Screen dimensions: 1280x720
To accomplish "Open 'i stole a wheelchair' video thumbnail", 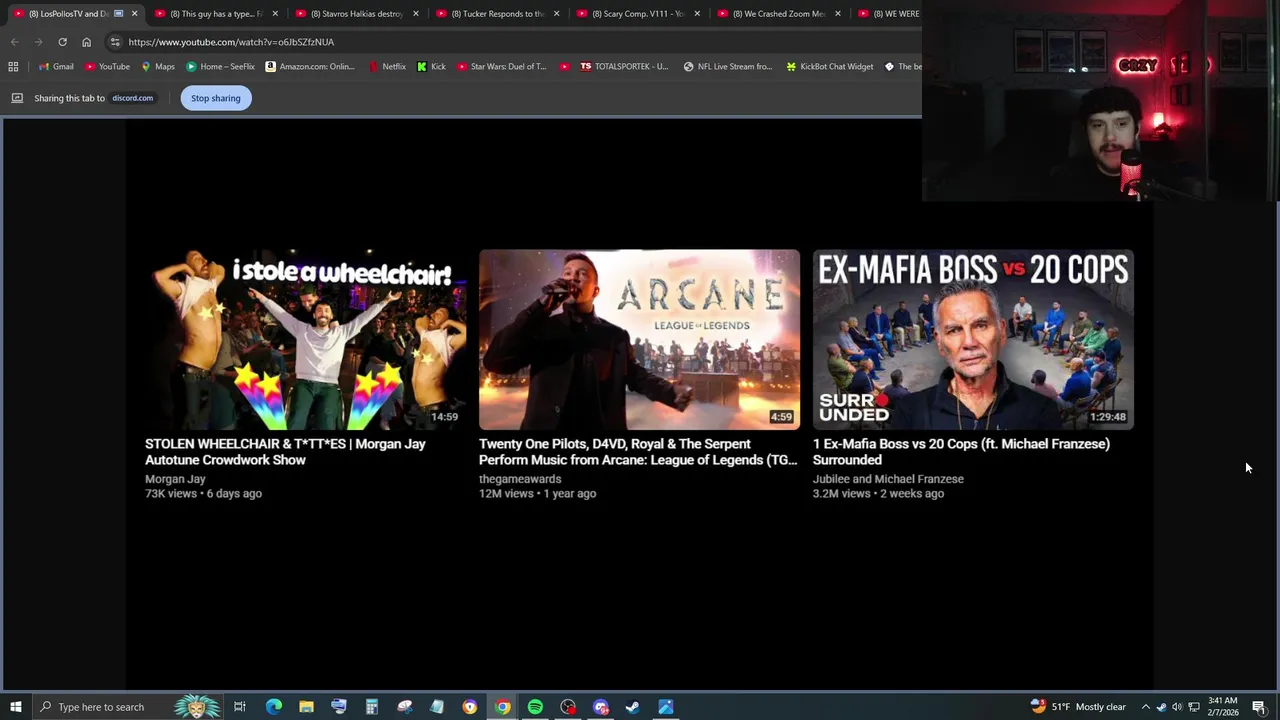I will 305,340.
